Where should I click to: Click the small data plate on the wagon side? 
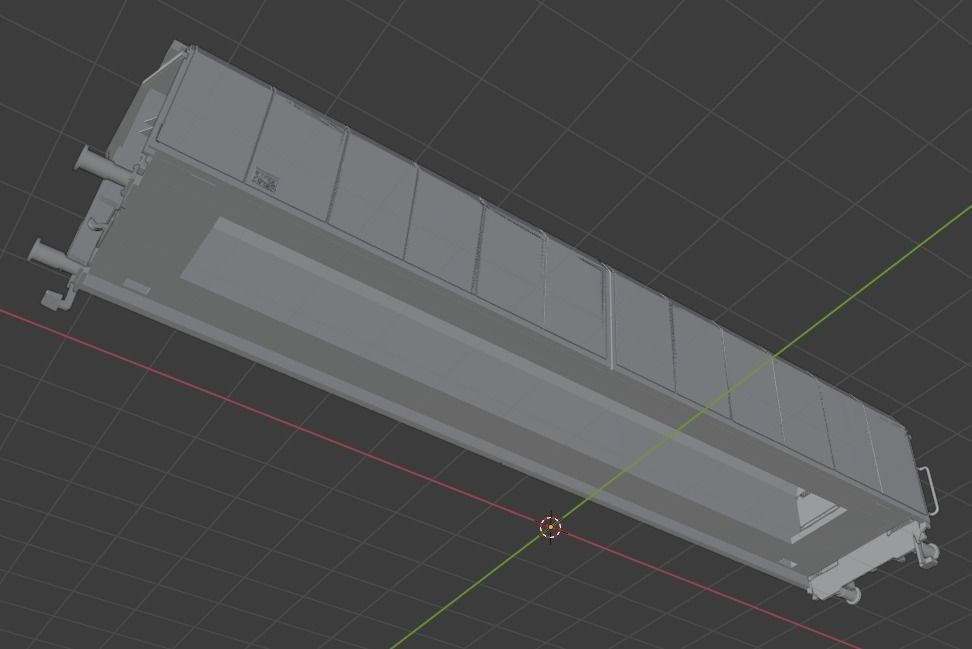pos(265,180)
